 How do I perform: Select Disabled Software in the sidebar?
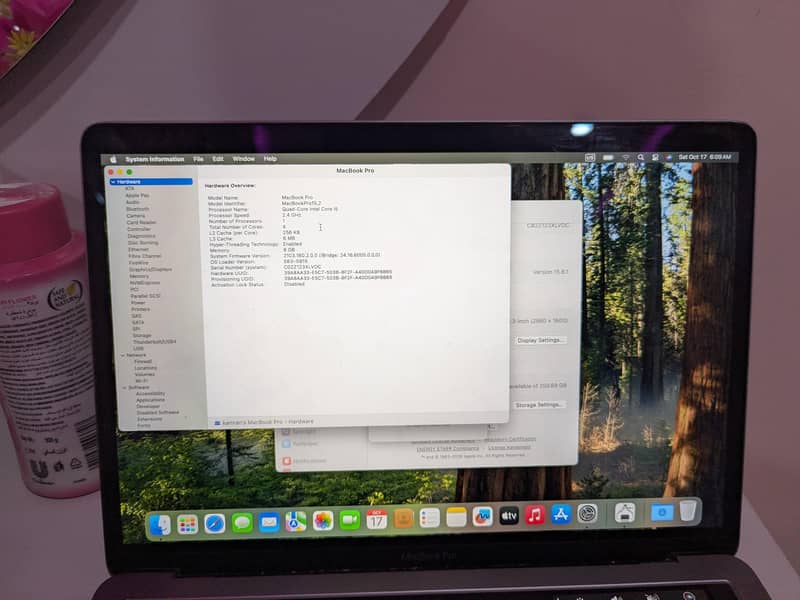[x=158, y=412]
